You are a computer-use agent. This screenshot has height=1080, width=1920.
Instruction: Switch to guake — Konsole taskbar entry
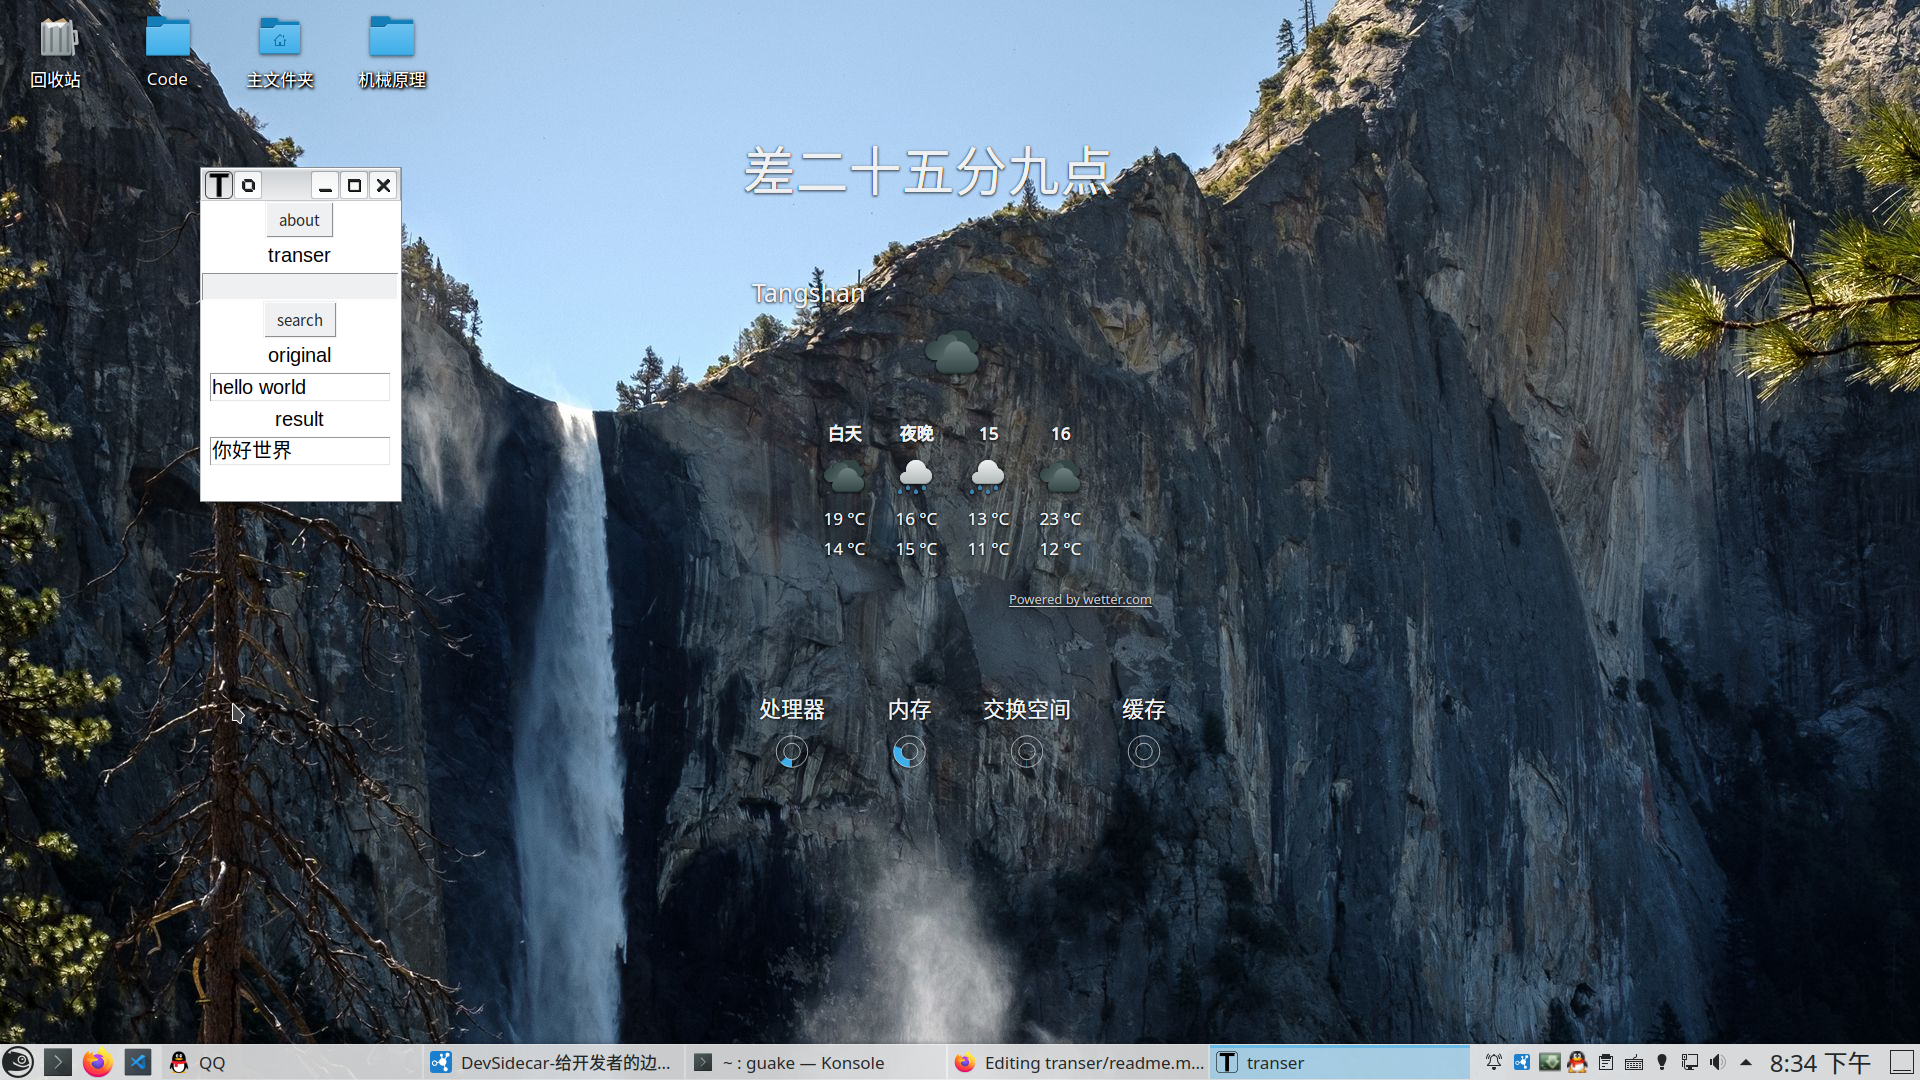click(x=816, y=1062)
